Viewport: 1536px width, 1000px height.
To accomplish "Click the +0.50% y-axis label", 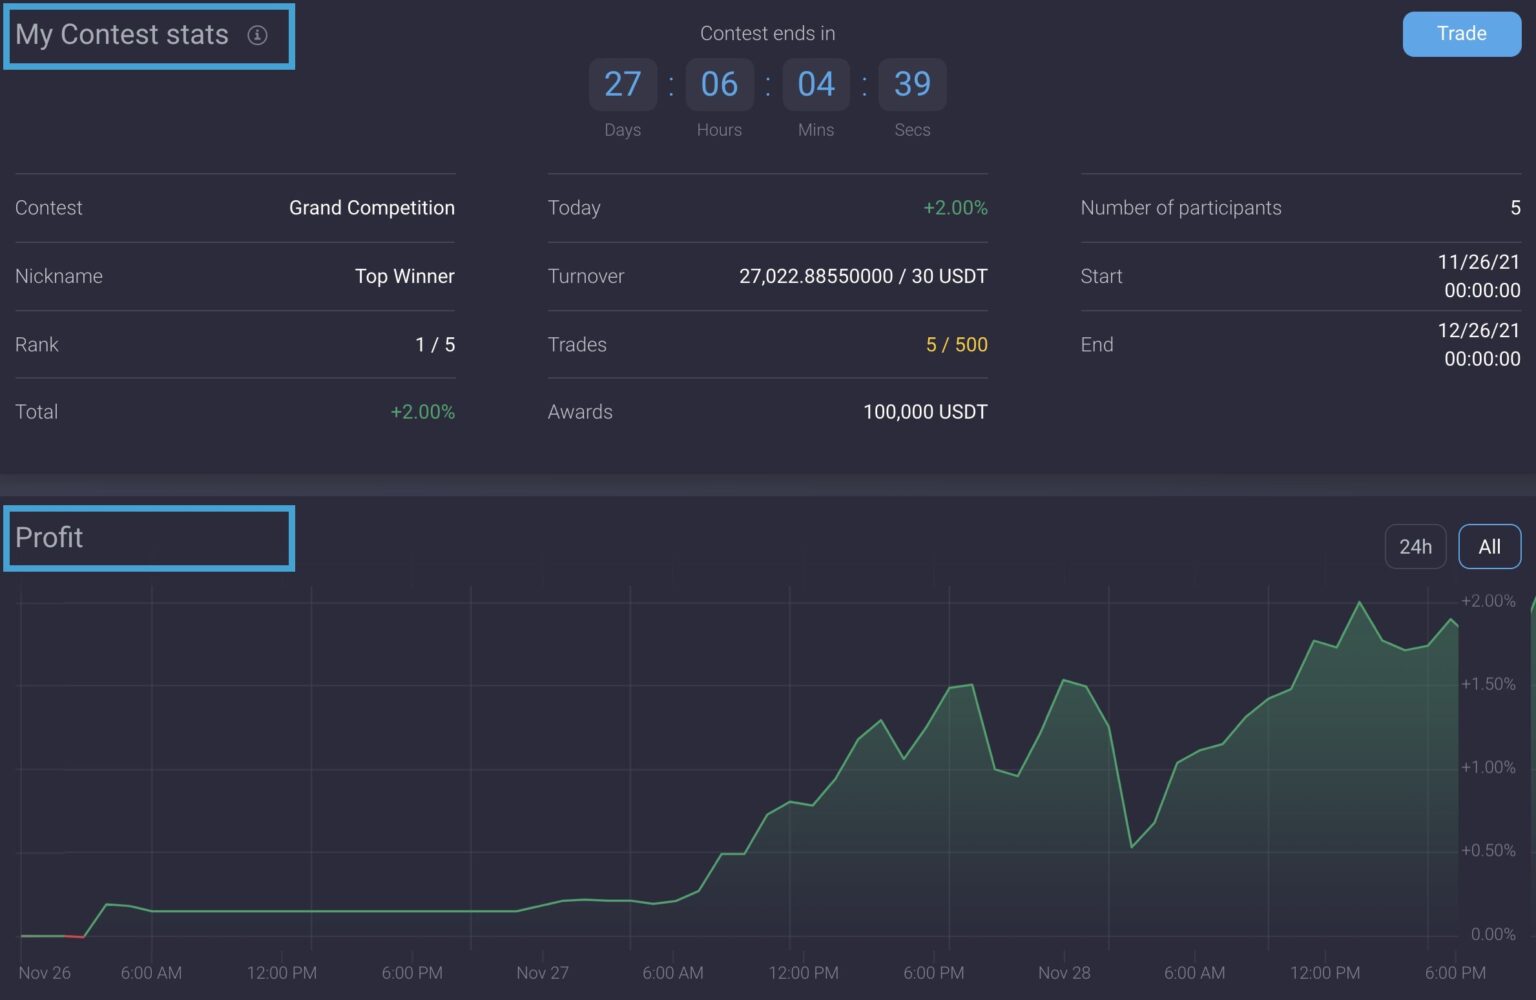I will (1488, 850).
